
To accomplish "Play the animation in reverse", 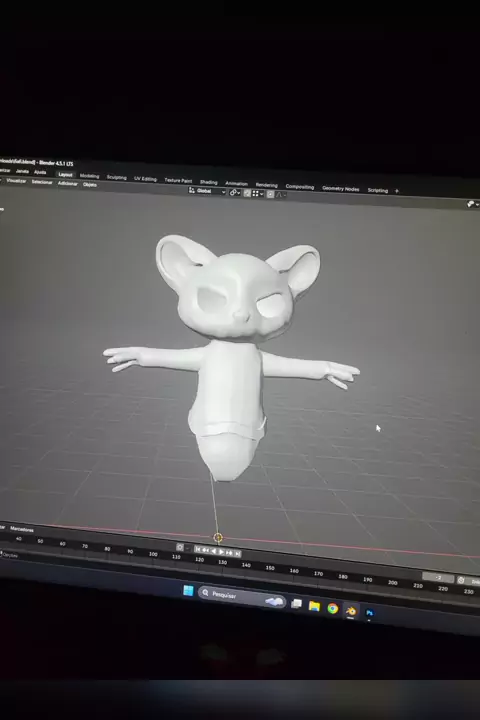I will (x=213, y=551).
